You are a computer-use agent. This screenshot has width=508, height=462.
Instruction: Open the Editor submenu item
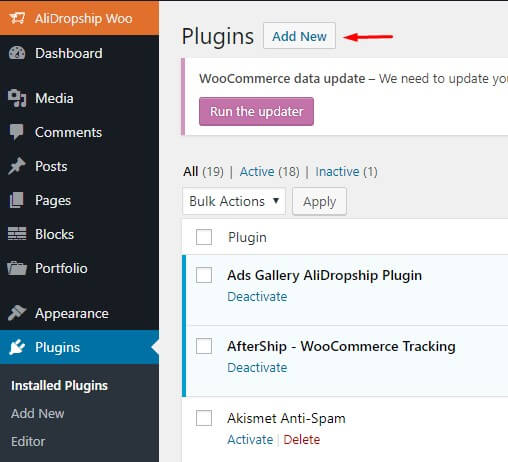tap(28, 441)
